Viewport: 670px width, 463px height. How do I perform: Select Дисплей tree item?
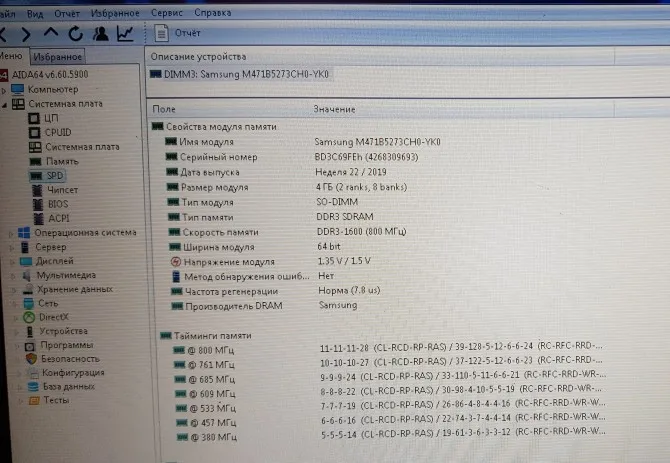point(47,261)
